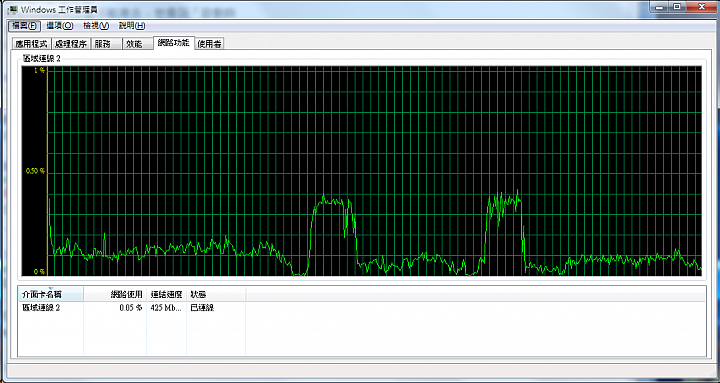
Task: Sort by 狀態 column header
Action: coord(216,294)
